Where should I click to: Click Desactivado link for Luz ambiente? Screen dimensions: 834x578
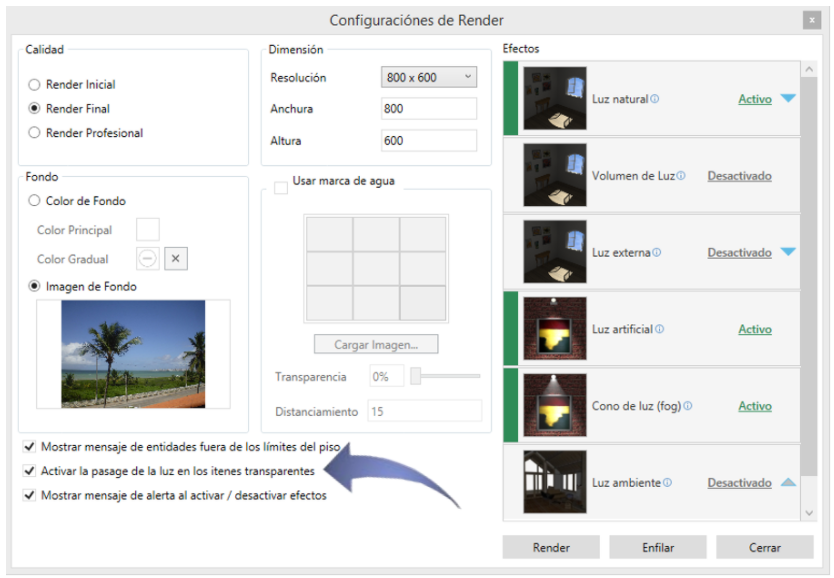pos(739,482)
